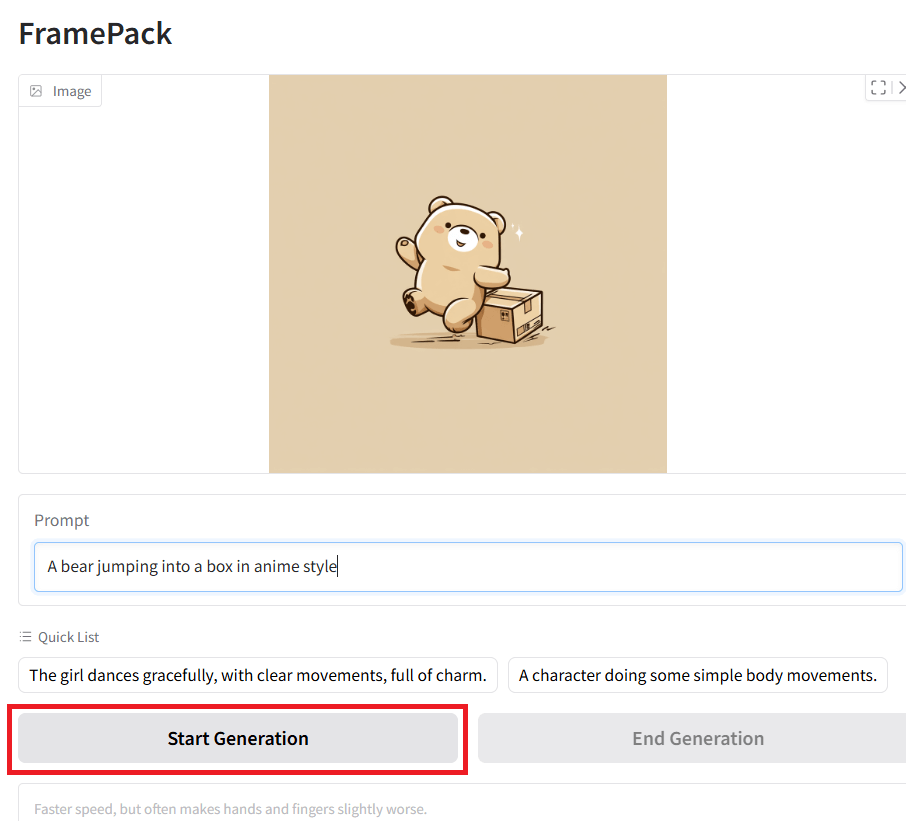This screenshot has width=906, height=821.
Task: Click the Image label tab
Action: (60, 91)
